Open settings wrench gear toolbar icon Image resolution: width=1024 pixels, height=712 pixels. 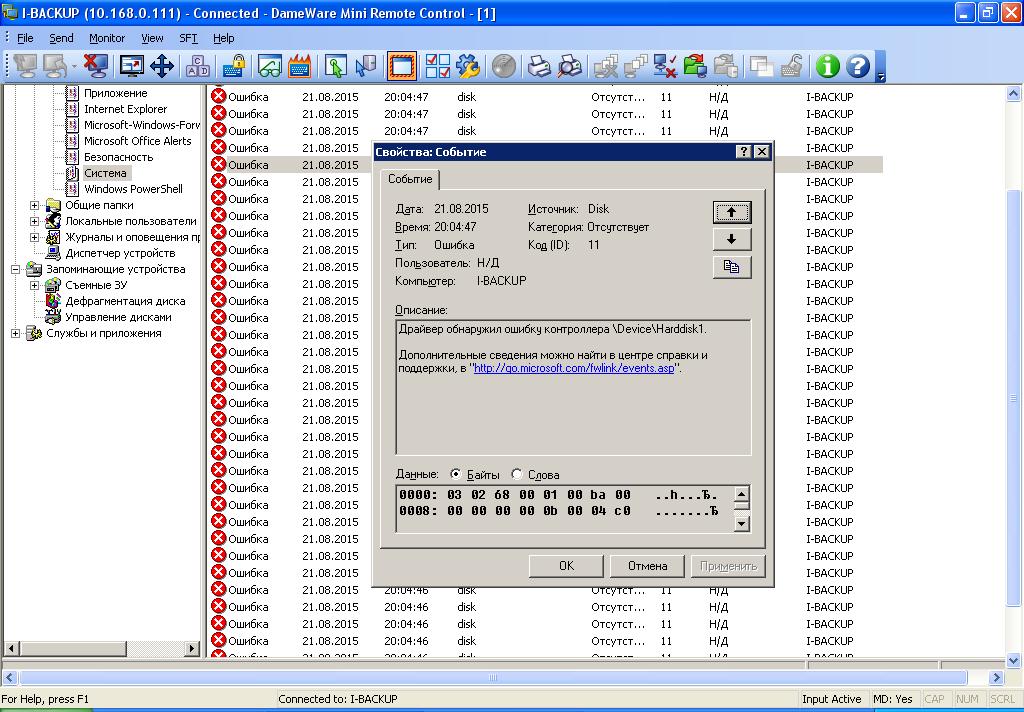(467, 66)
